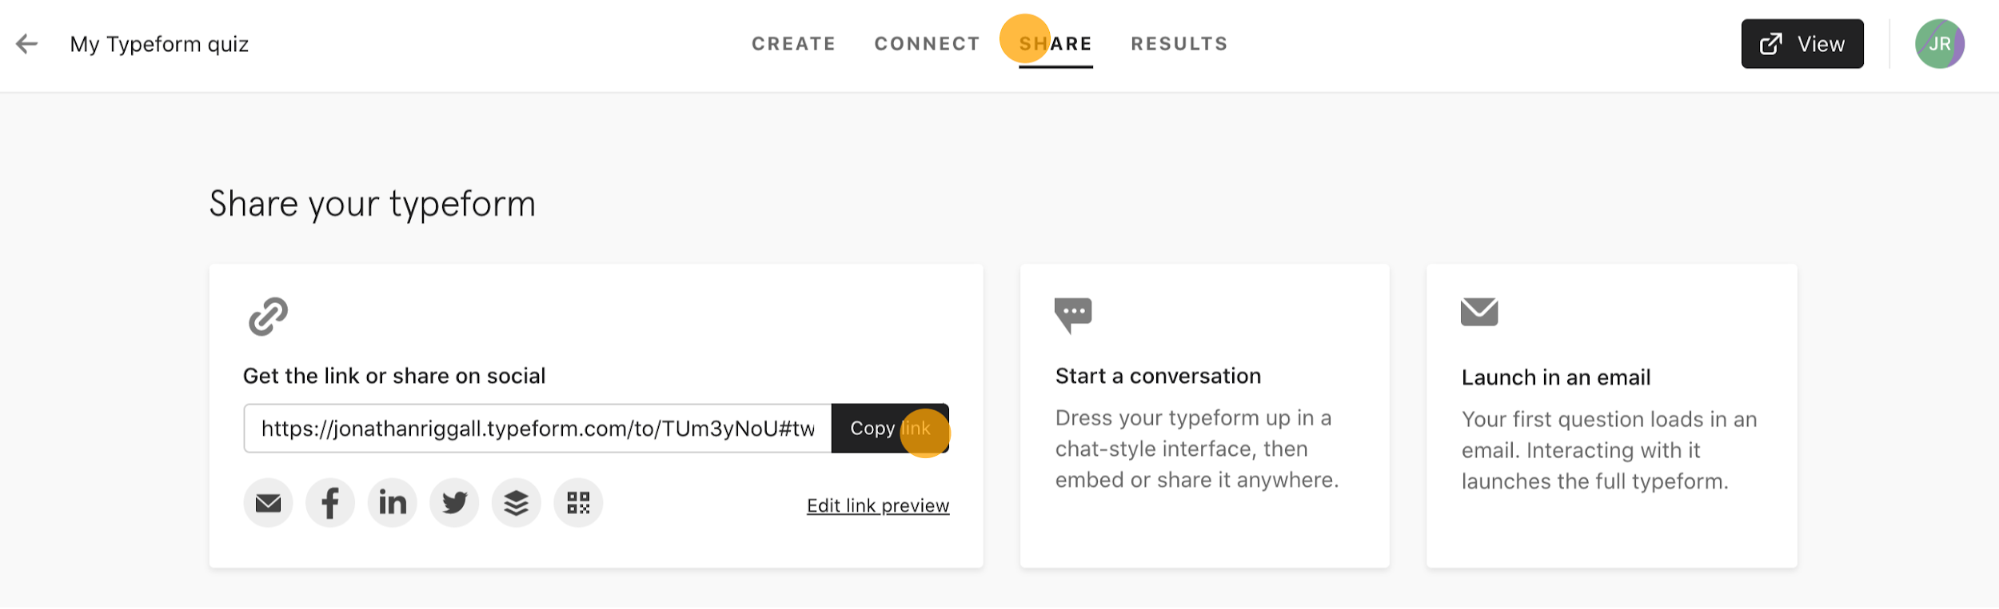Screen dimensions: 1999x609
Task: Share typeform on Facebook
Action: click(x=330, y=503)
